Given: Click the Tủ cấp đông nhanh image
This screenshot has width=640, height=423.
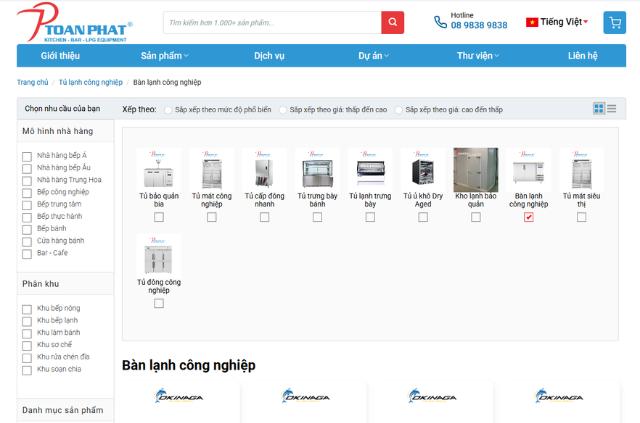Looking at the screenshot, I should (x=264, y=170).
